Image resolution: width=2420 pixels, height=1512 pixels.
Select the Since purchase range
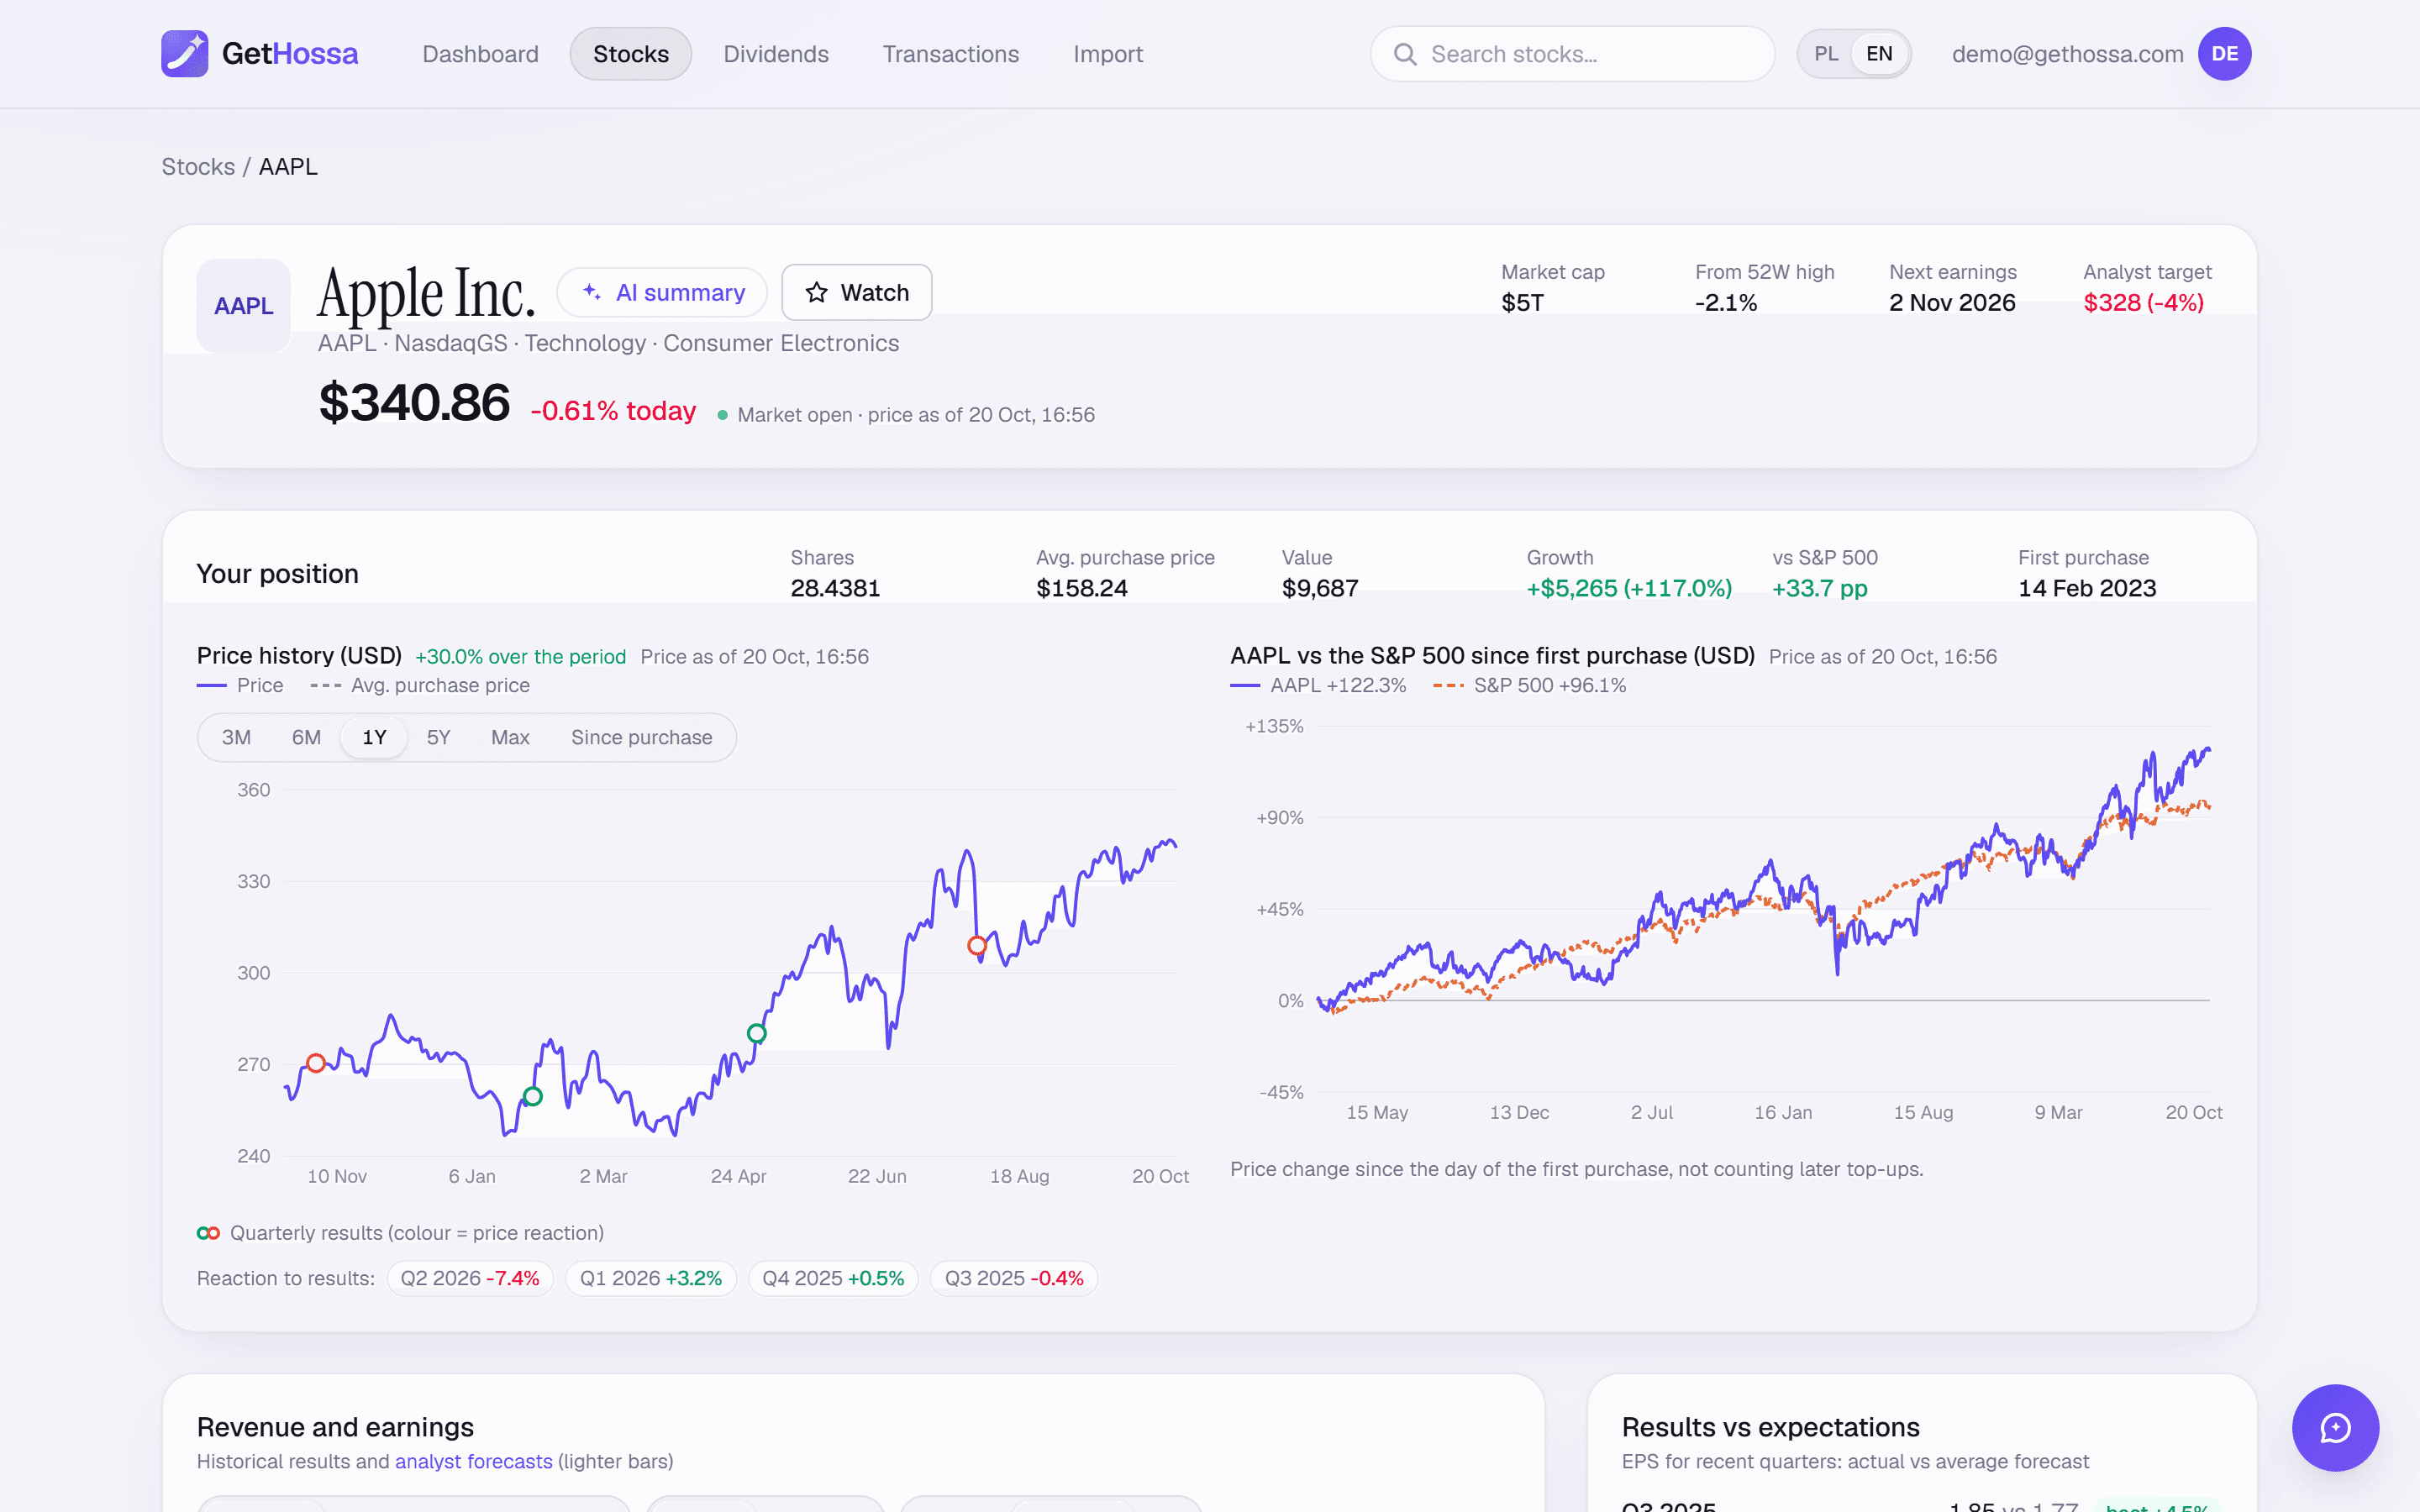[642, 737]
